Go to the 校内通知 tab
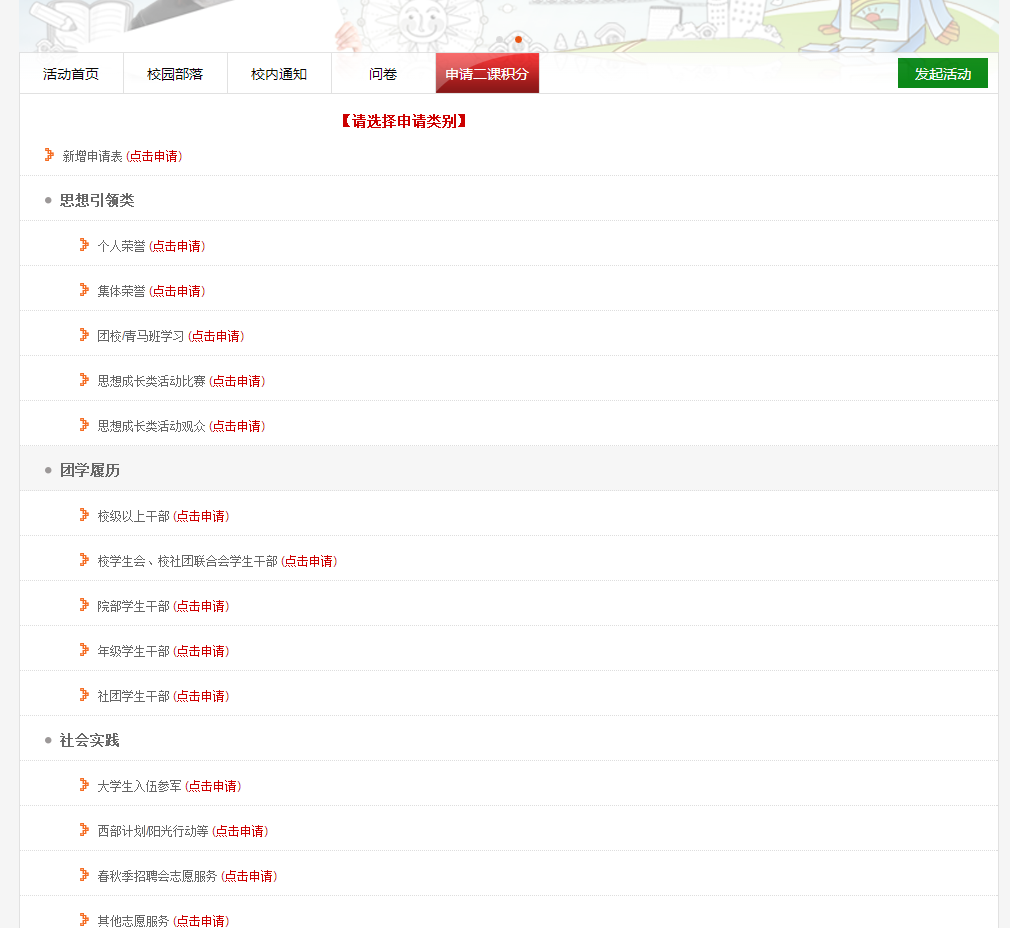This screenshot has height=928, width=1010. coord(279,73)
